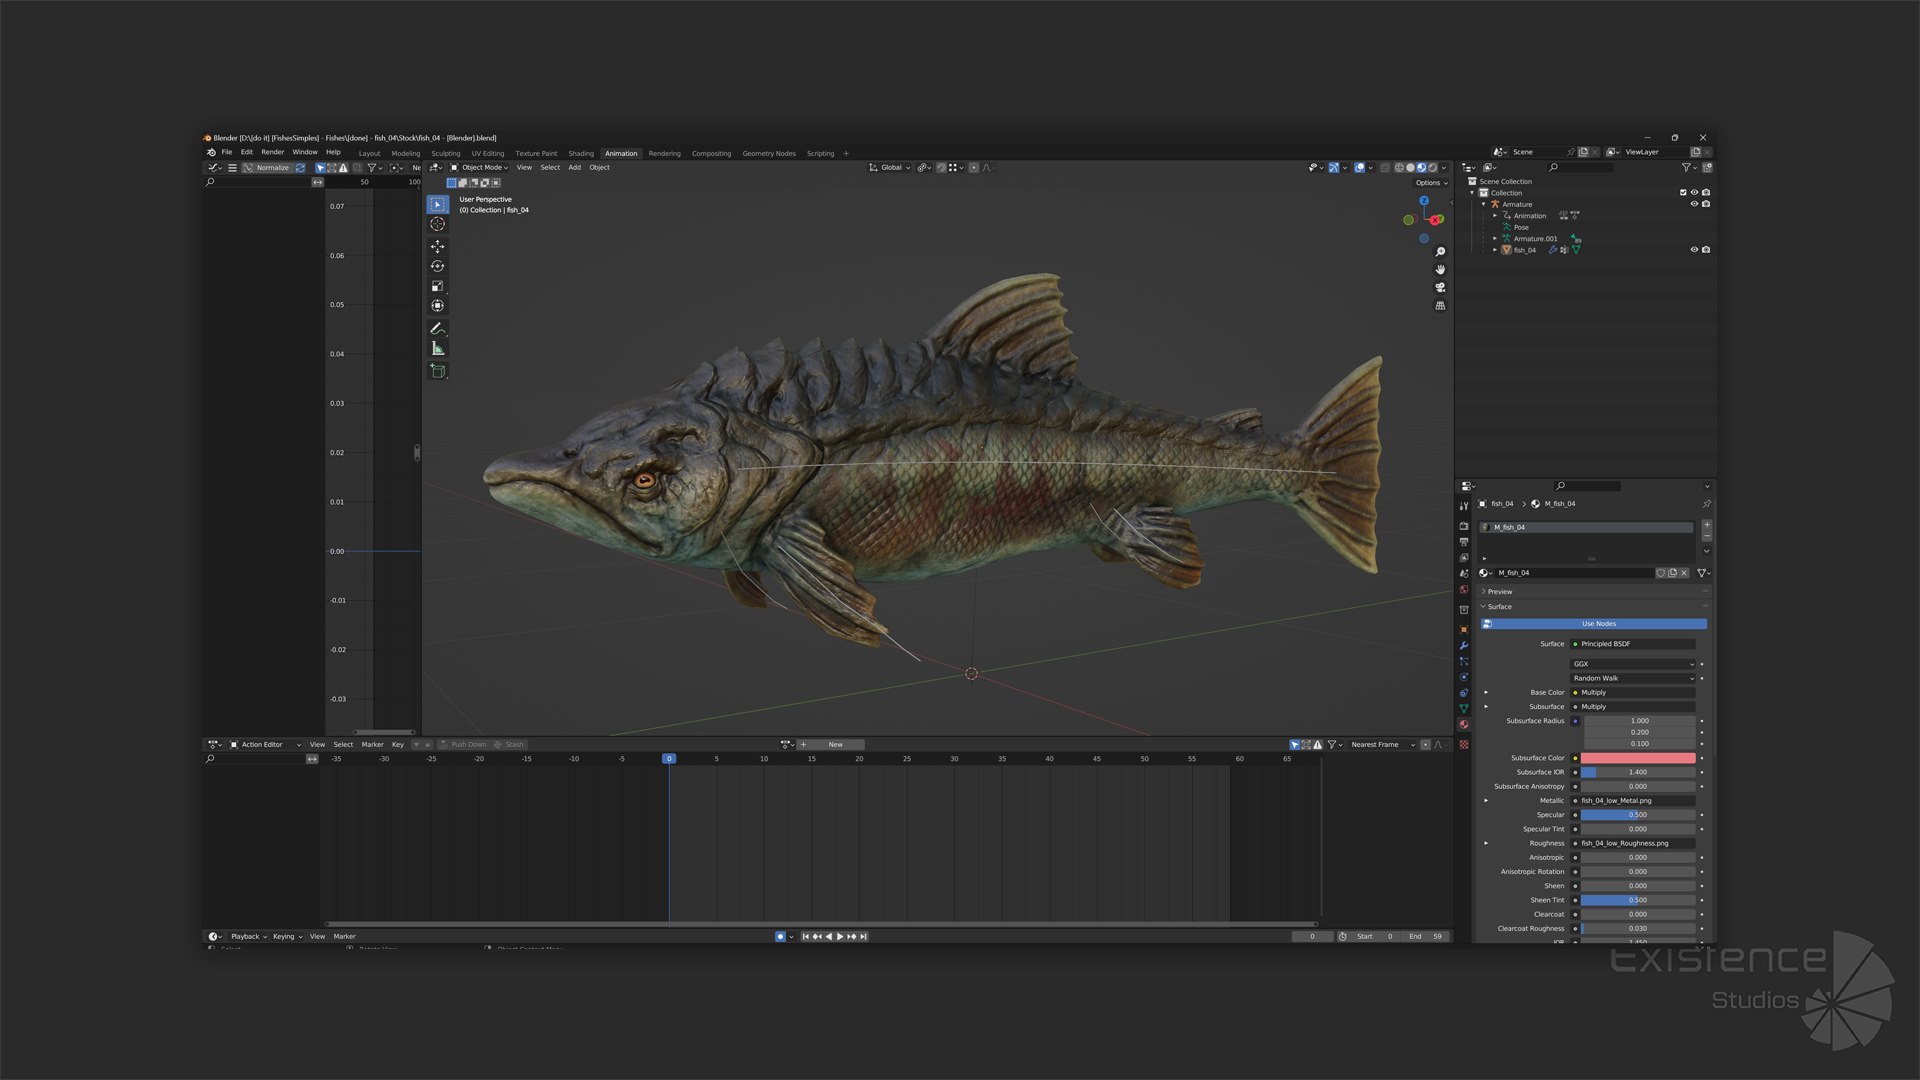The image size is (1920, 1080).
Task: Switch to Material Preview shading mode
Action: 1421,168
